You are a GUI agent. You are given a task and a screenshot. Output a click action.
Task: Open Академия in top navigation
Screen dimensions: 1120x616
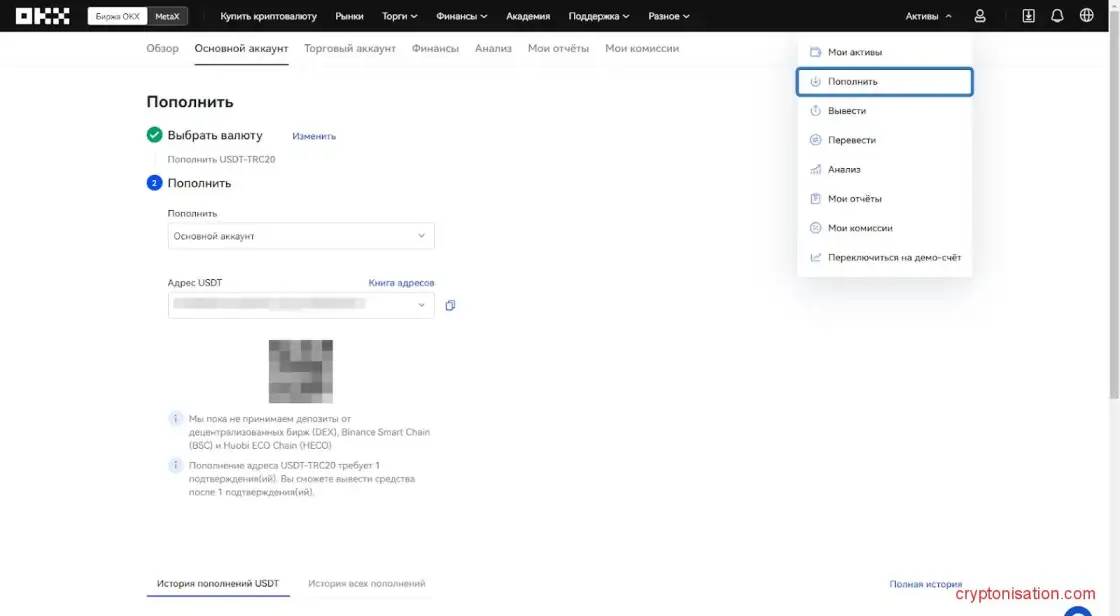pyautogui.click(x=528, y=16)
